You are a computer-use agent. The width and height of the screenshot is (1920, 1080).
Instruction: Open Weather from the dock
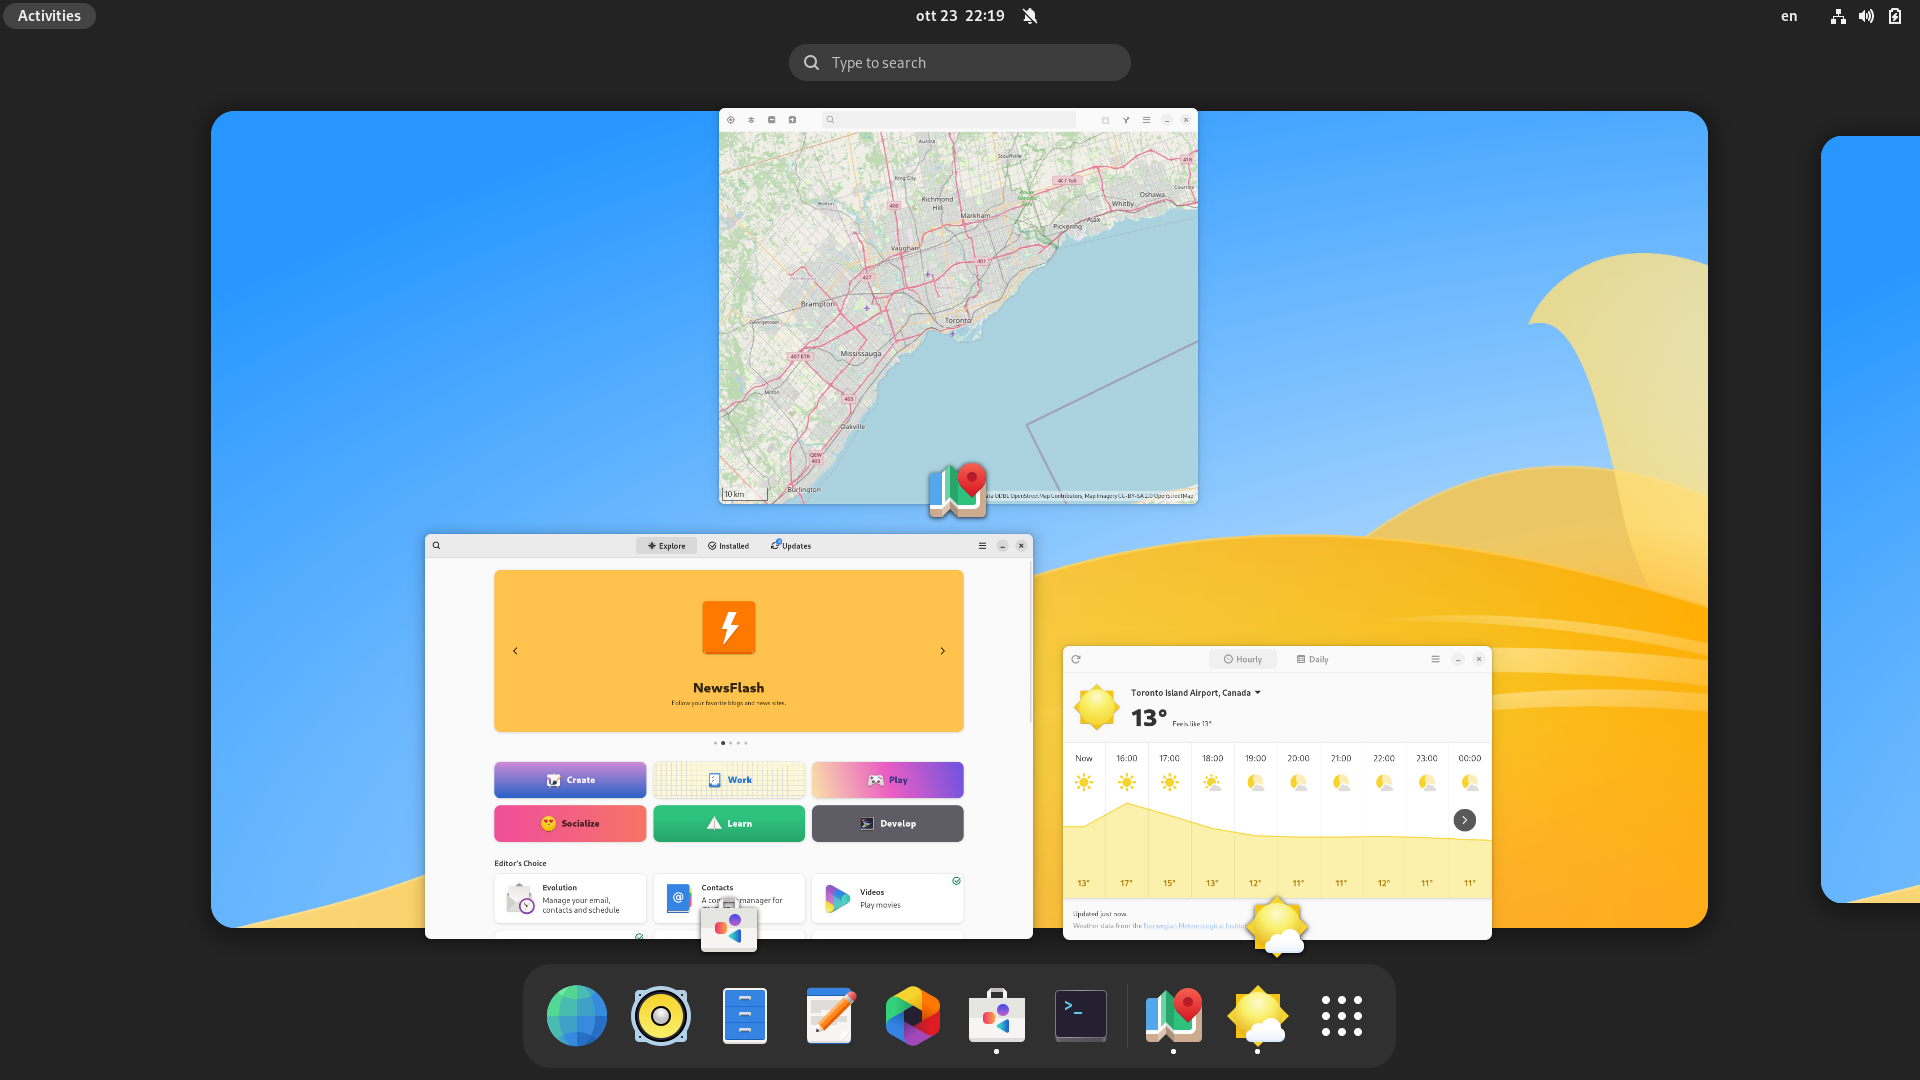click(x=1258, y=1016)
